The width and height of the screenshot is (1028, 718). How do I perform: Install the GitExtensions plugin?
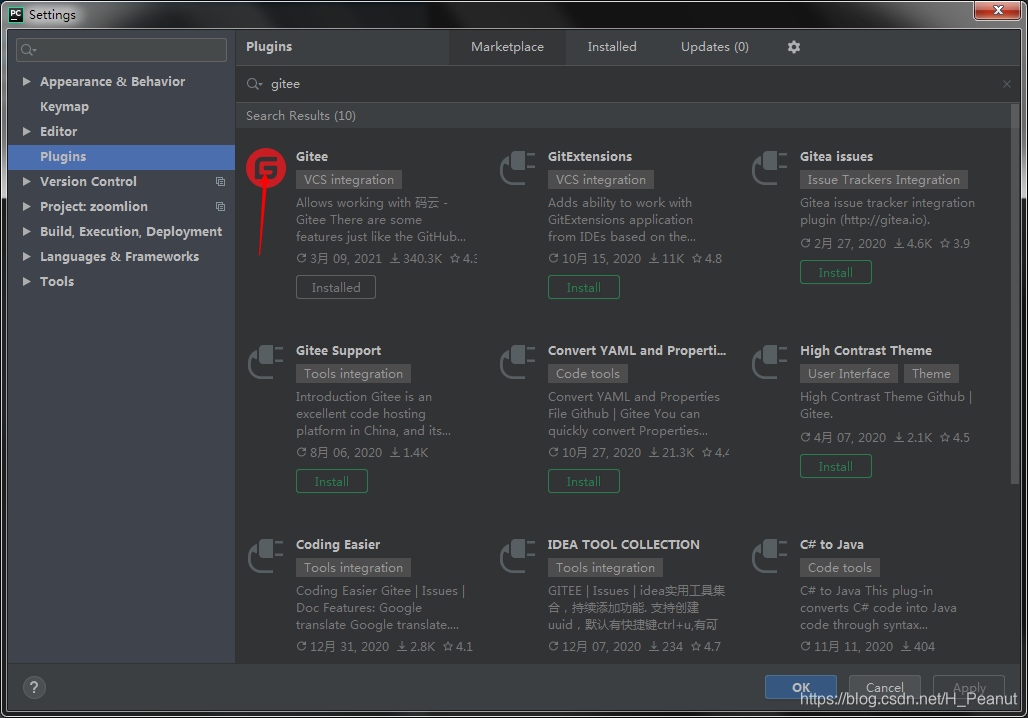point(583,287)
